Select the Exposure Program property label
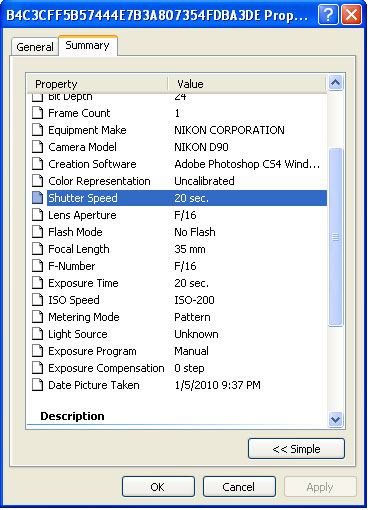This screenshot has height=510, width=370. pyautogui.click(x=92, y=351)
